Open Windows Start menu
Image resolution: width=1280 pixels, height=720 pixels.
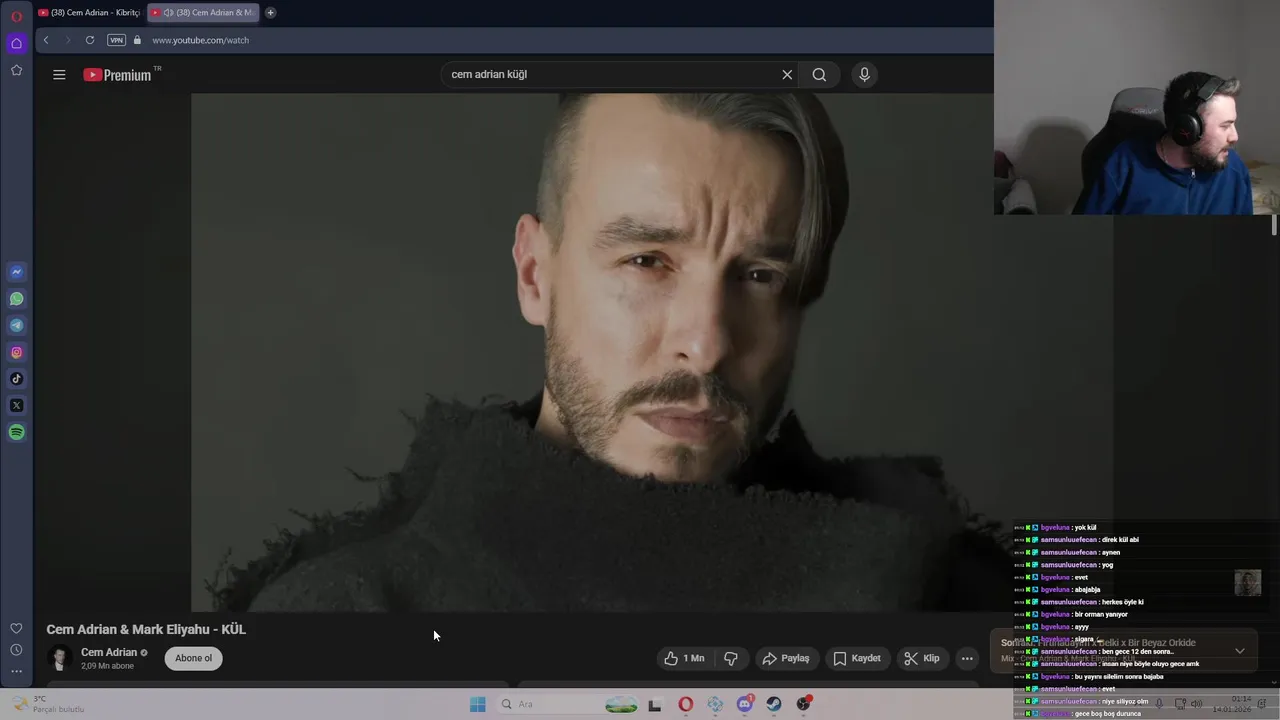(478, 704)
